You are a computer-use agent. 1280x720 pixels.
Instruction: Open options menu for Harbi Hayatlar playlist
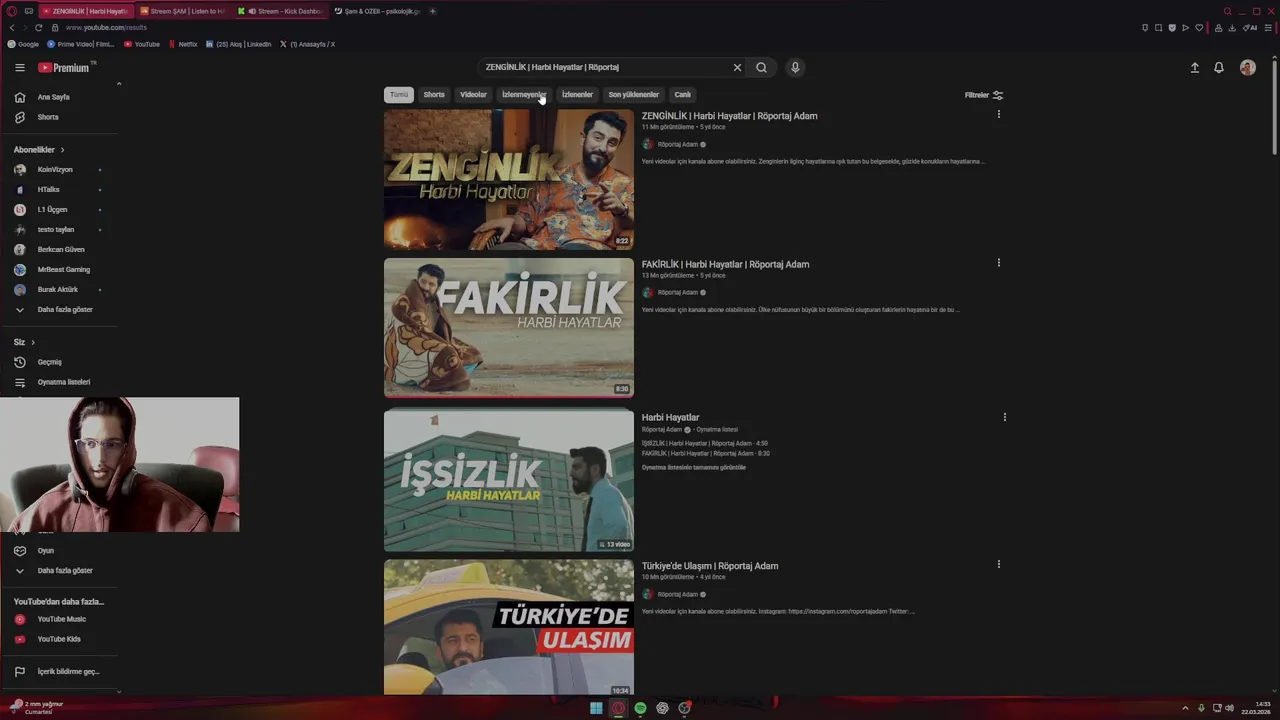pos(1004,417)
